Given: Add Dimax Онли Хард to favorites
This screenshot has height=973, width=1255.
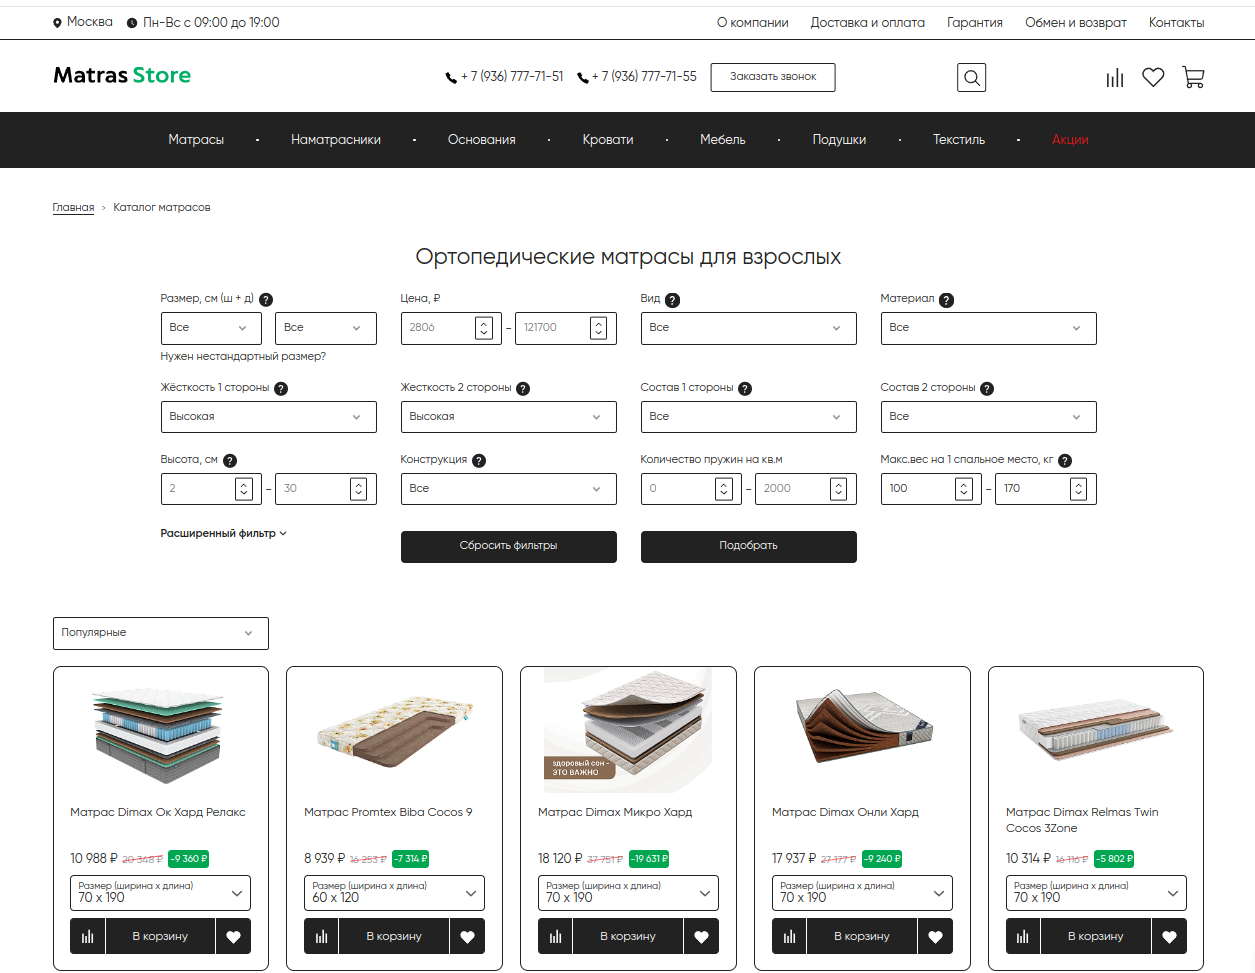Looking at the screenshot, I should coord(935,936).
